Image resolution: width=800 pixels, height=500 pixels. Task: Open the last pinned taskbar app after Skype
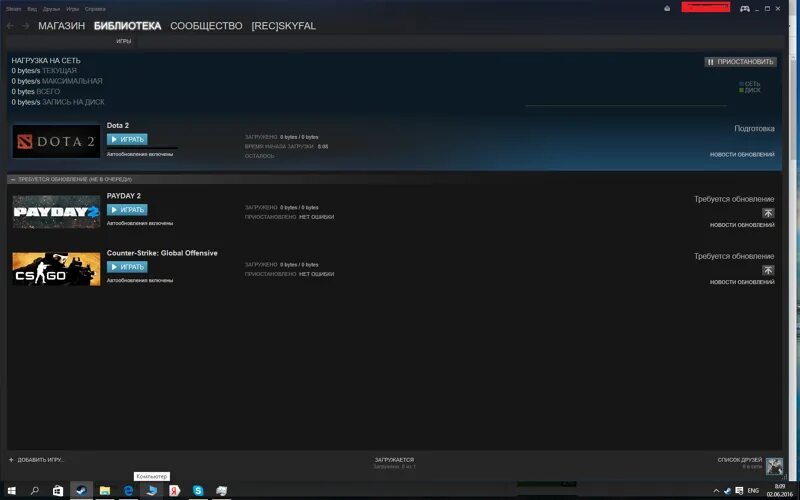click(x=221, y=490)
